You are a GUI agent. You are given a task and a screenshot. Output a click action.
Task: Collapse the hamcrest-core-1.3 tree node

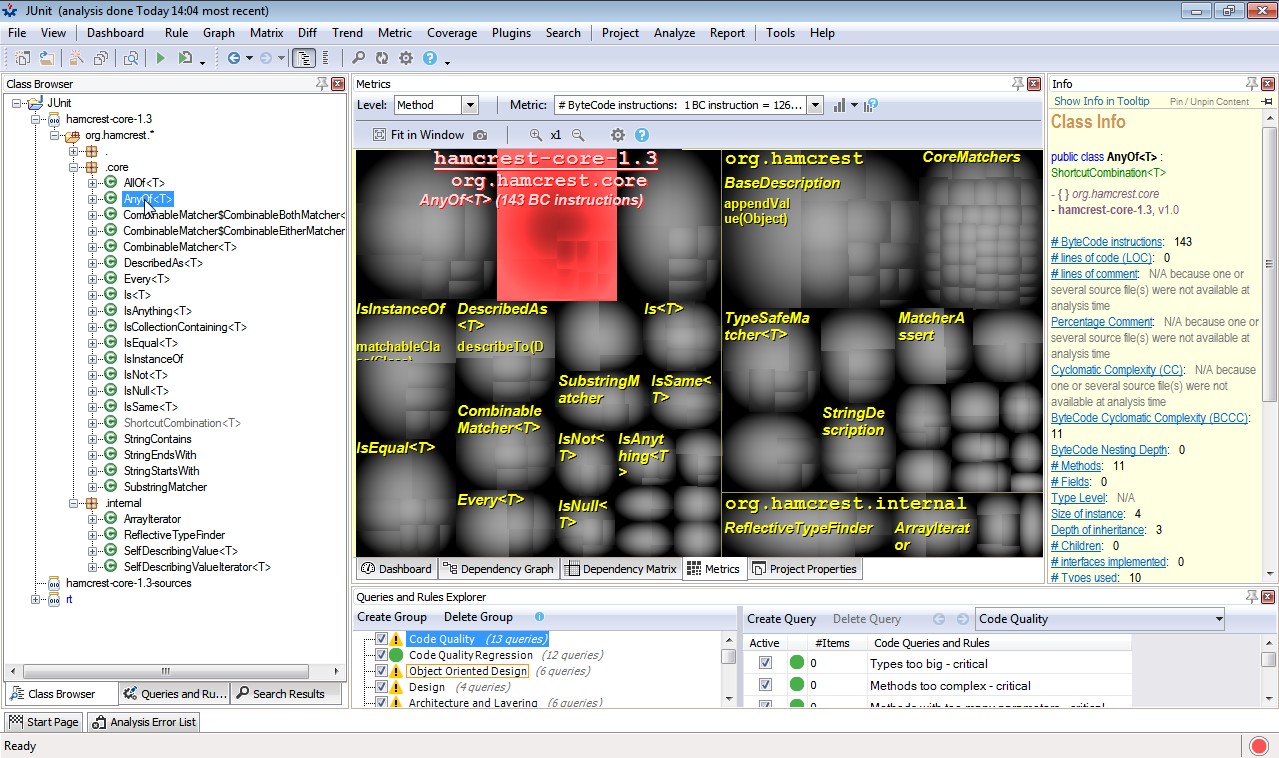click(x=36, y=119)
